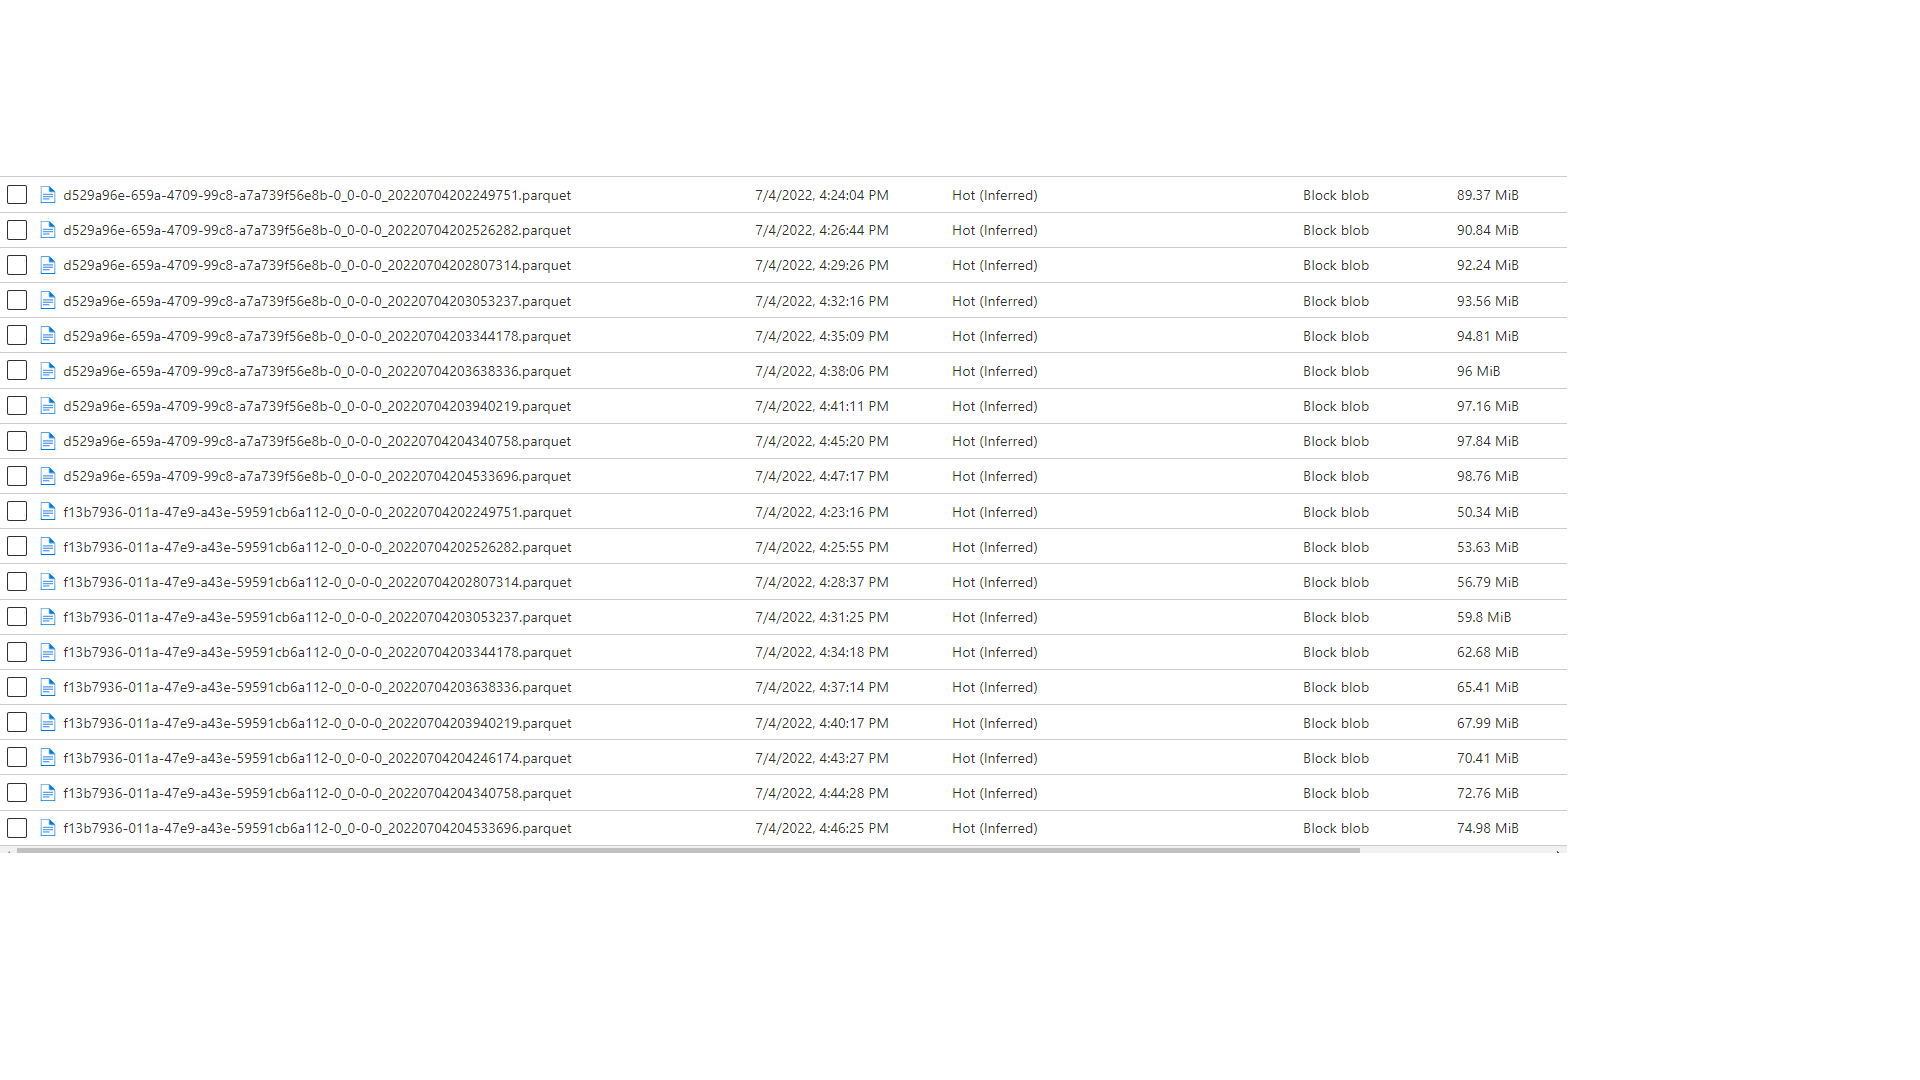Click file icon of f13b7936 50.34 MiB parquet
The width and height of the screenshot is (1920, 1080).
(47, 512)
